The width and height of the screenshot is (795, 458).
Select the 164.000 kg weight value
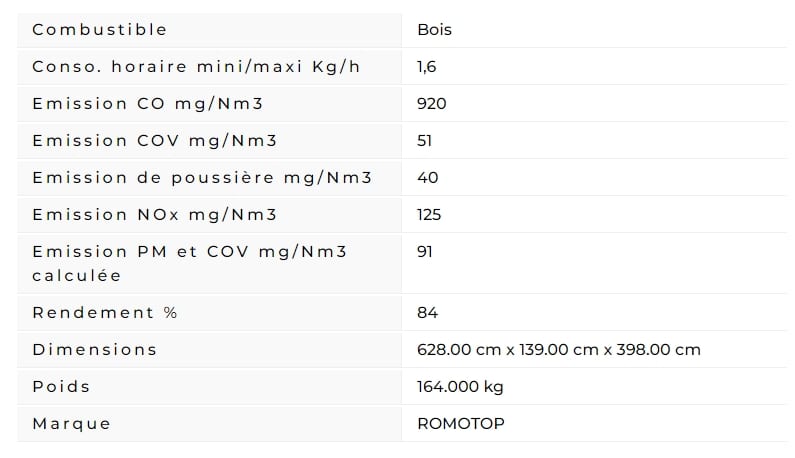pyautogui.click(x=460, y=386)
